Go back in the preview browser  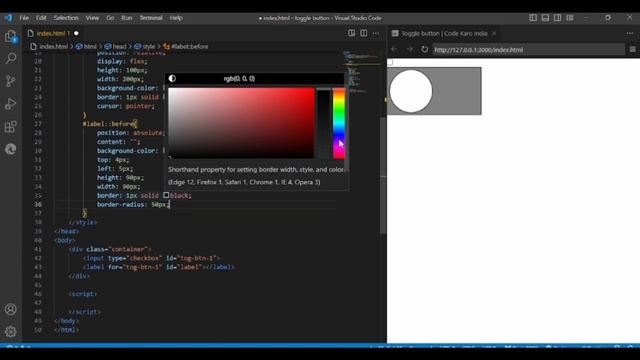394,49
